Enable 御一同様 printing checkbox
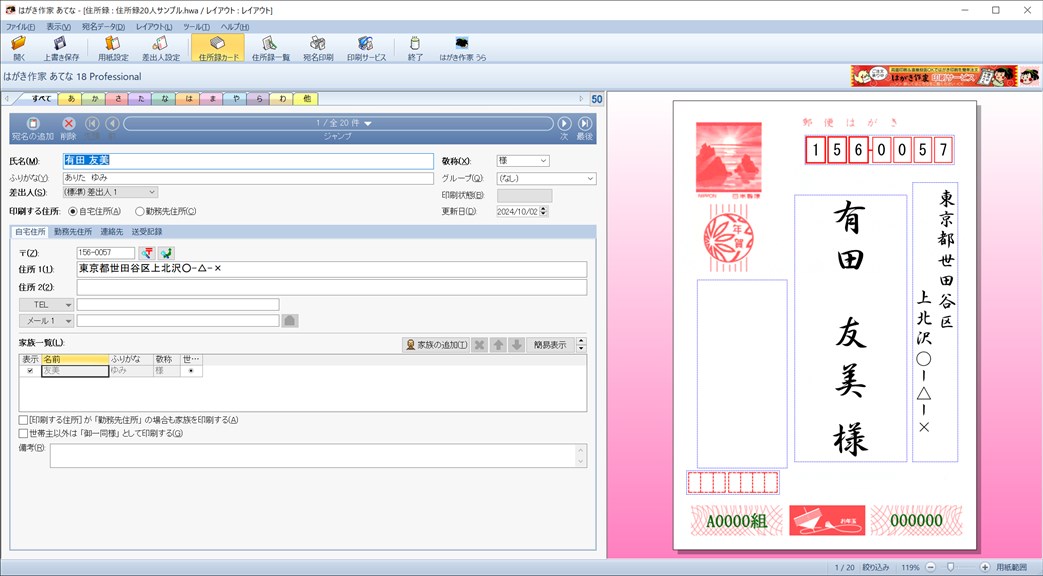Image resolution: width=1043 pixels, height=576 pixels. click(x=23, y=434)
